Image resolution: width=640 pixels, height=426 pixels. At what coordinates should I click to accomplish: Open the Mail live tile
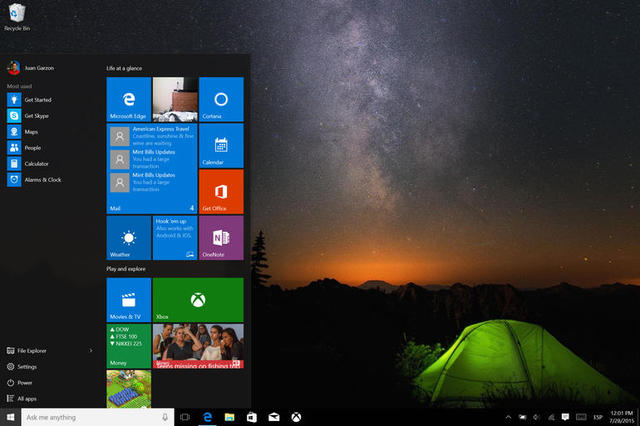[x=152, y=169]
